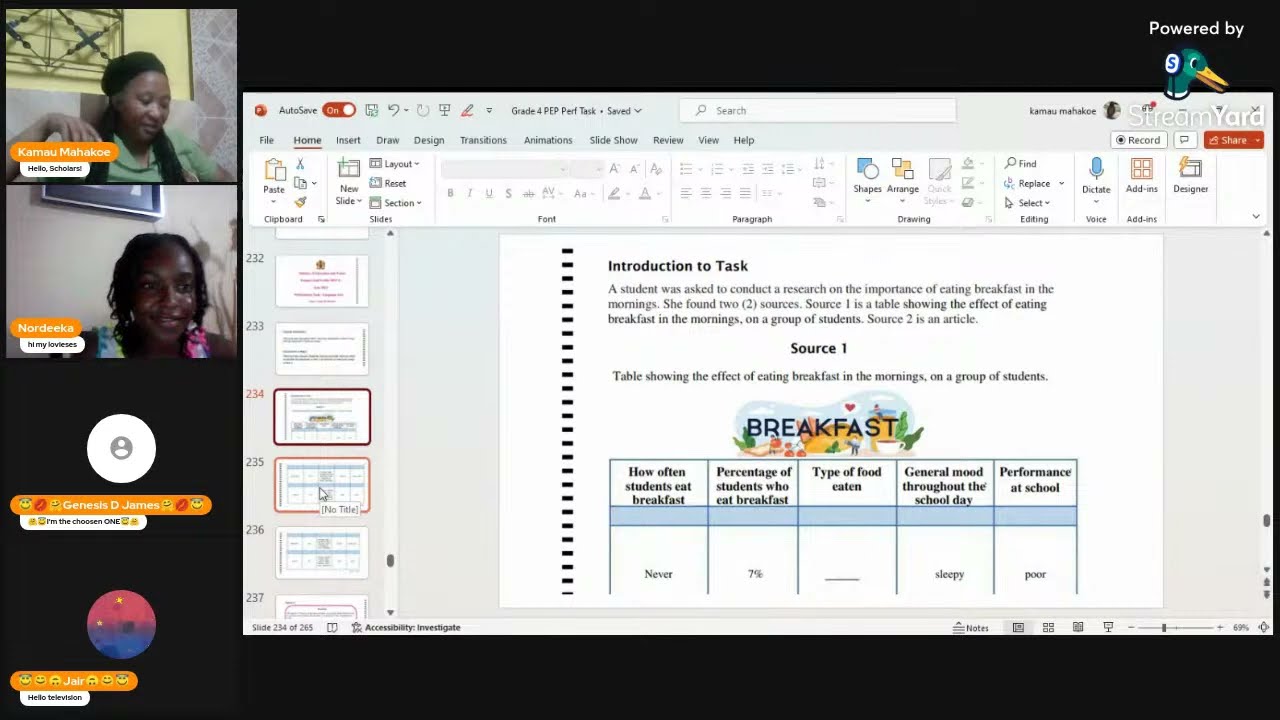Click in the Search box
The image size is (1280, 720).
pyautogui.click(x=818, y=110)
